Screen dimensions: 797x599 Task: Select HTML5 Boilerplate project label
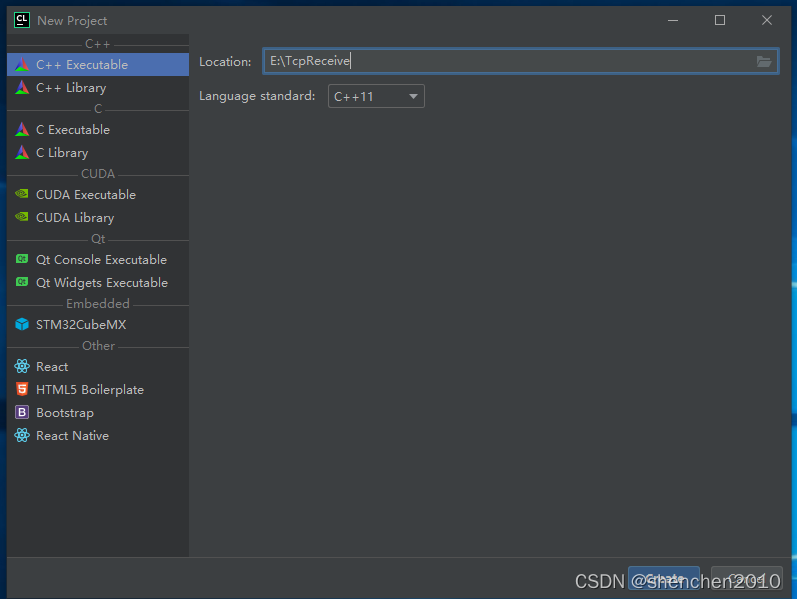coord(90,390)
